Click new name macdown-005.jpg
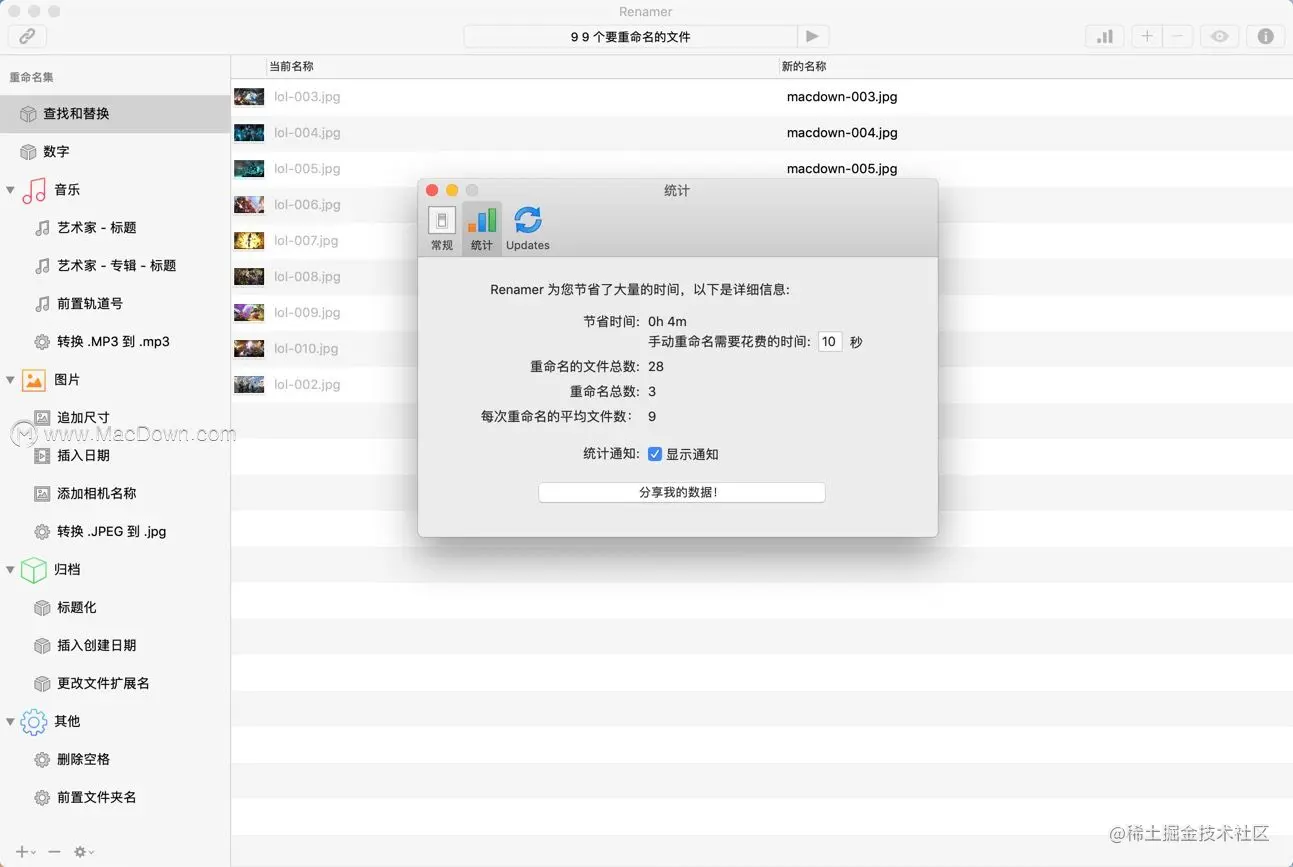This screenshot has height=867, width=1293. (x=842, y=169)
